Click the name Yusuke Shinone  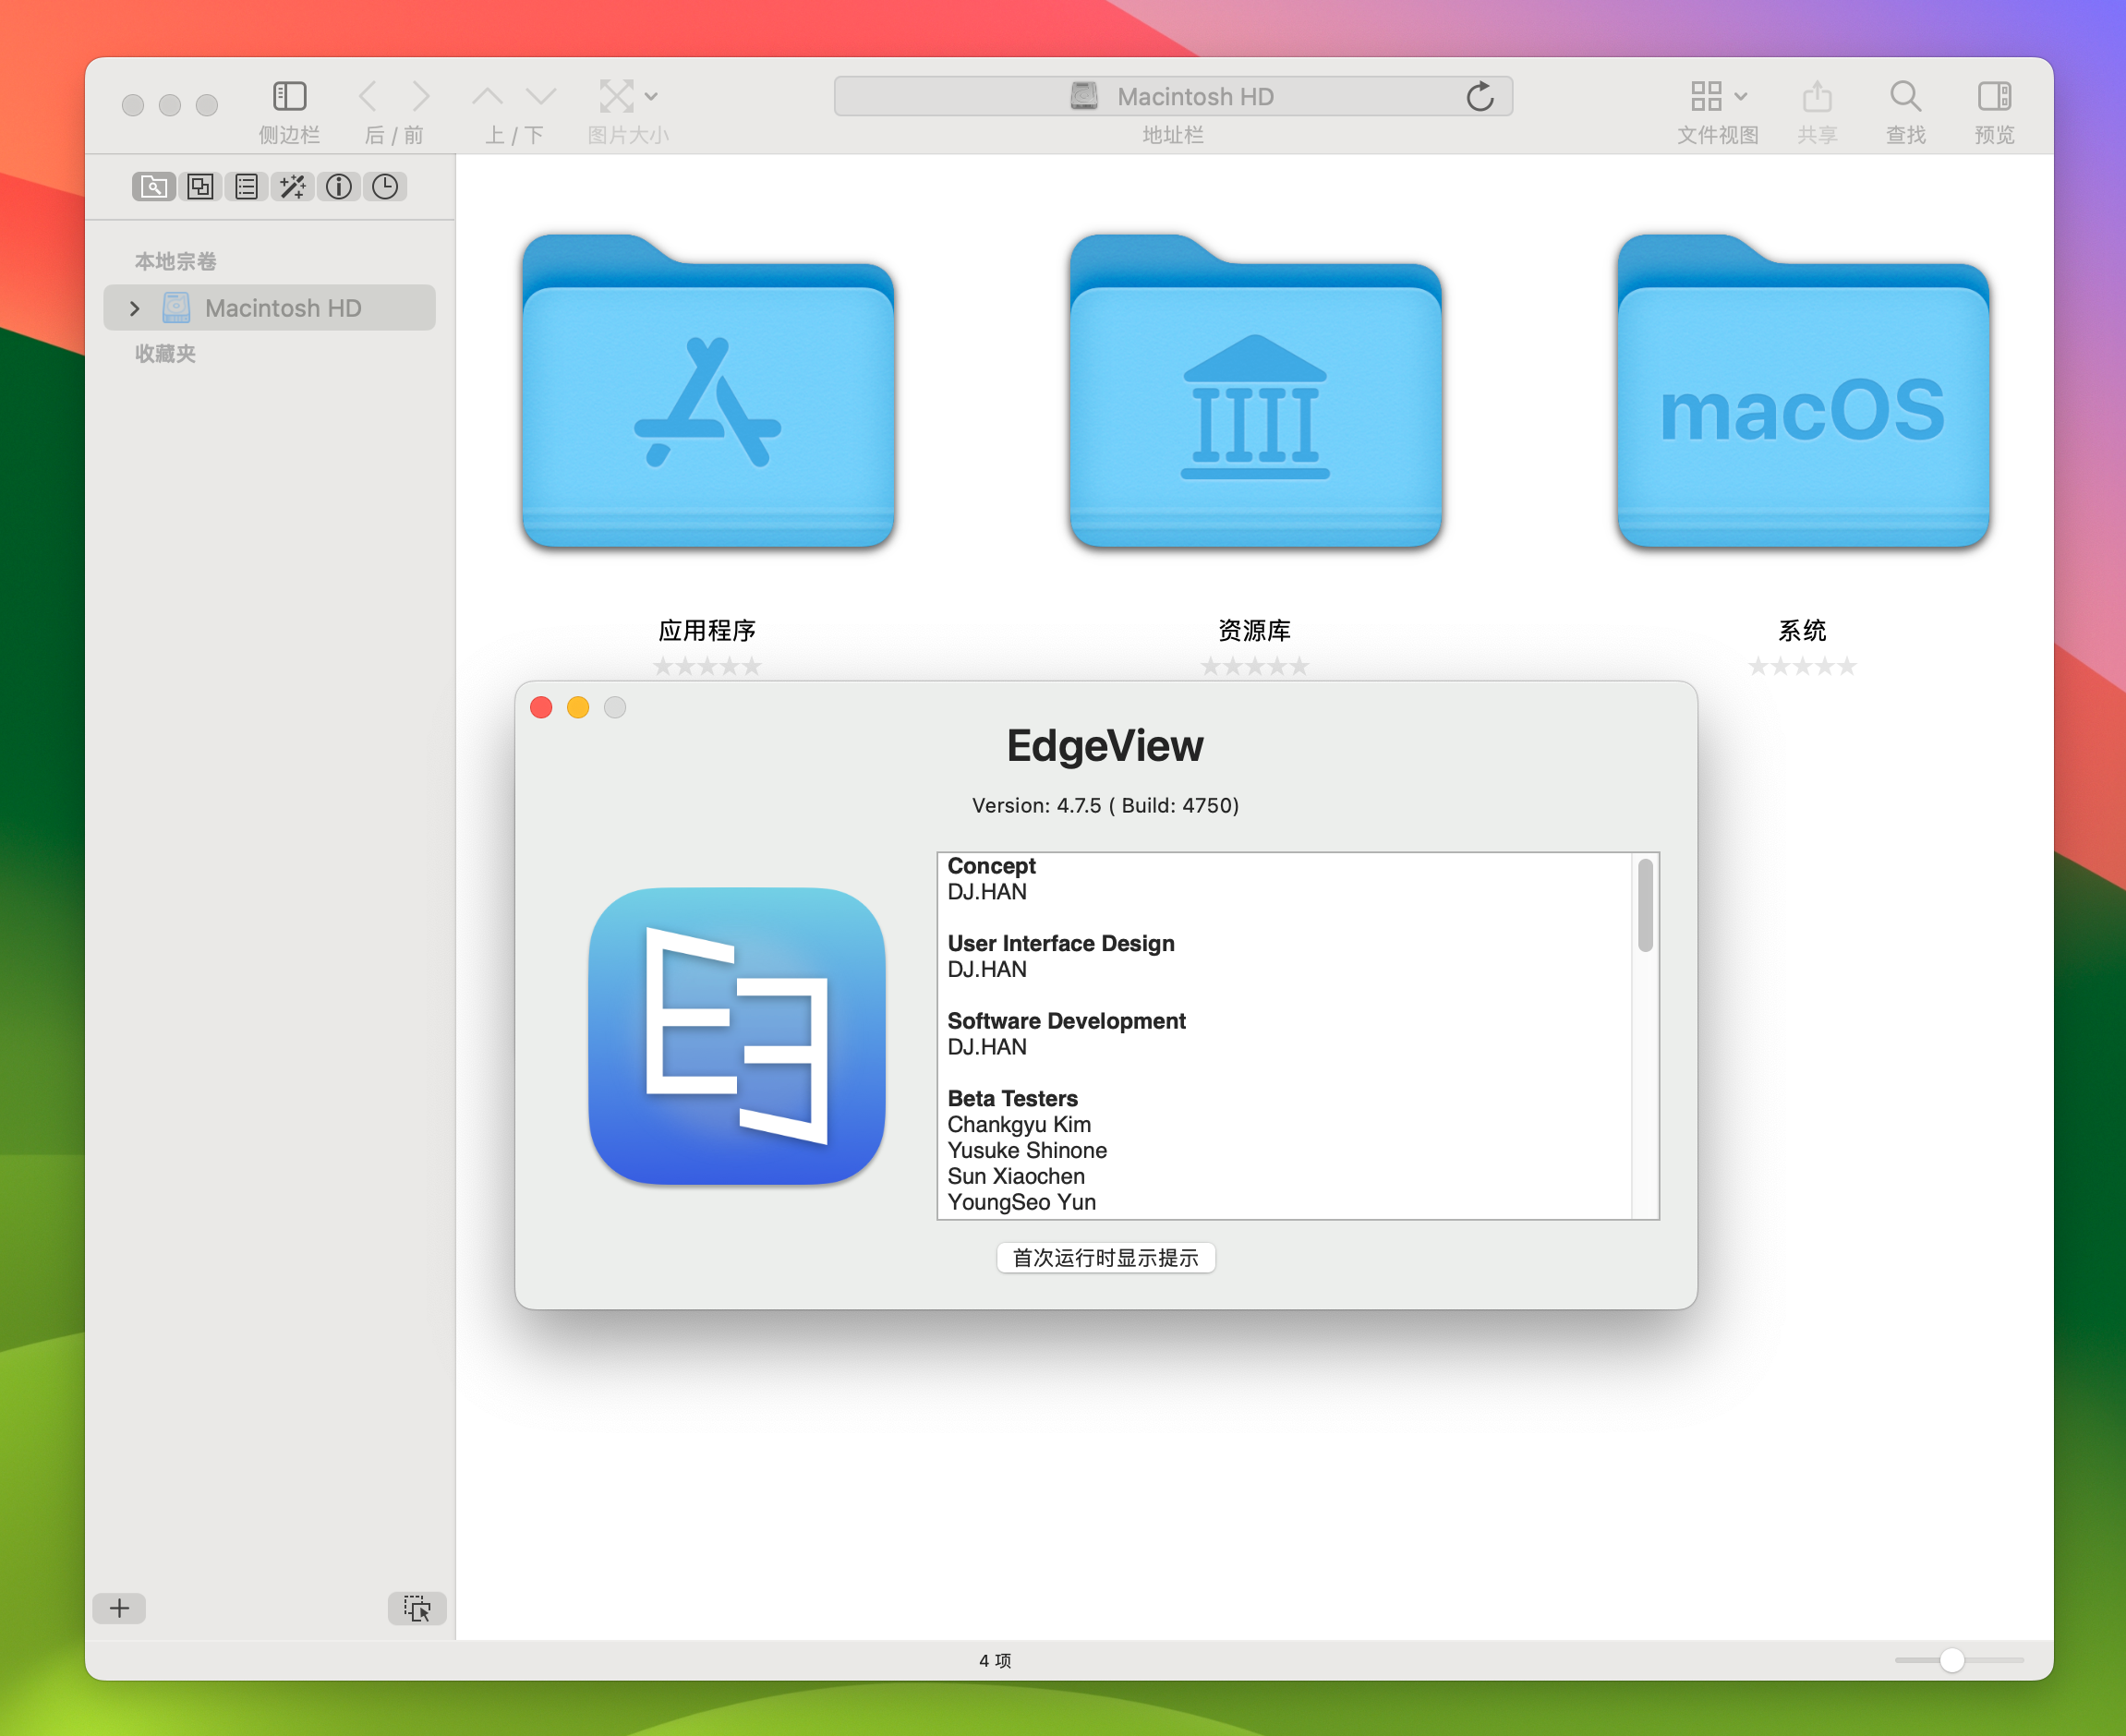(x=1027, y=1151)
